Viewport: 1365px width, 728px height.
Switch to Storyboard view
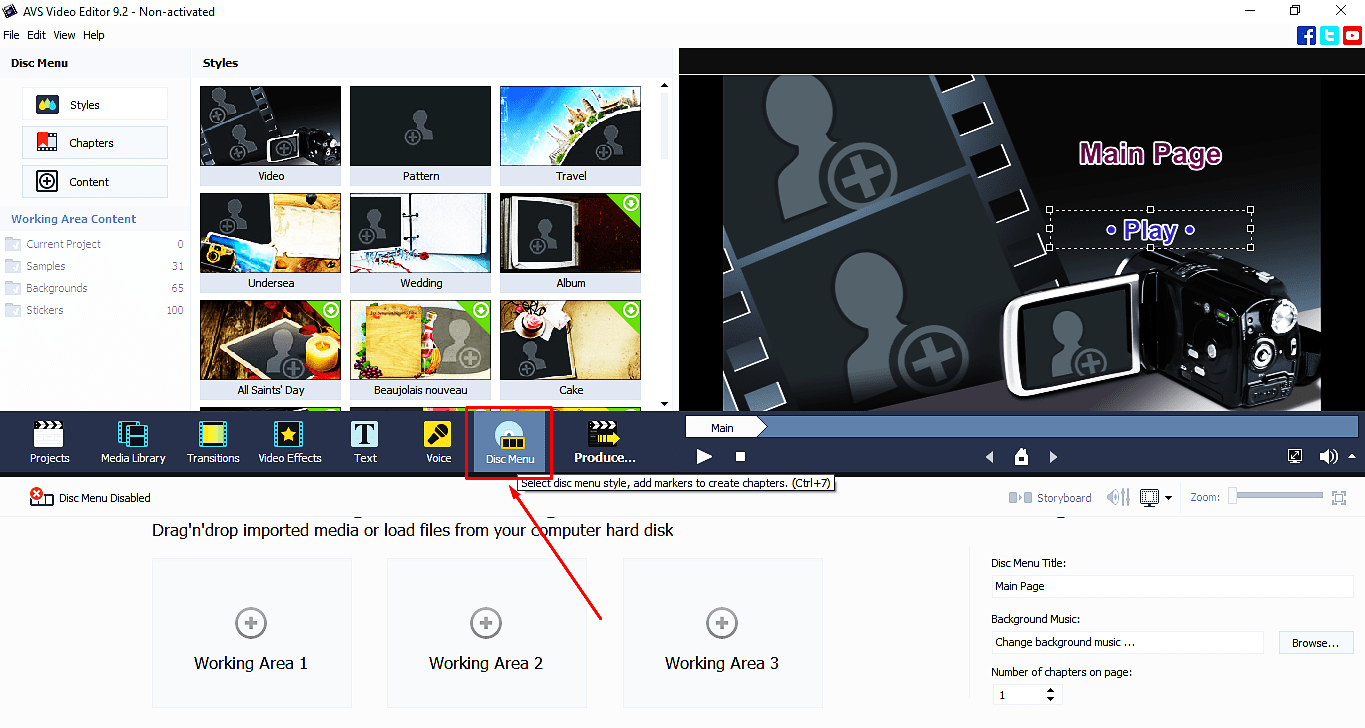1051,497
